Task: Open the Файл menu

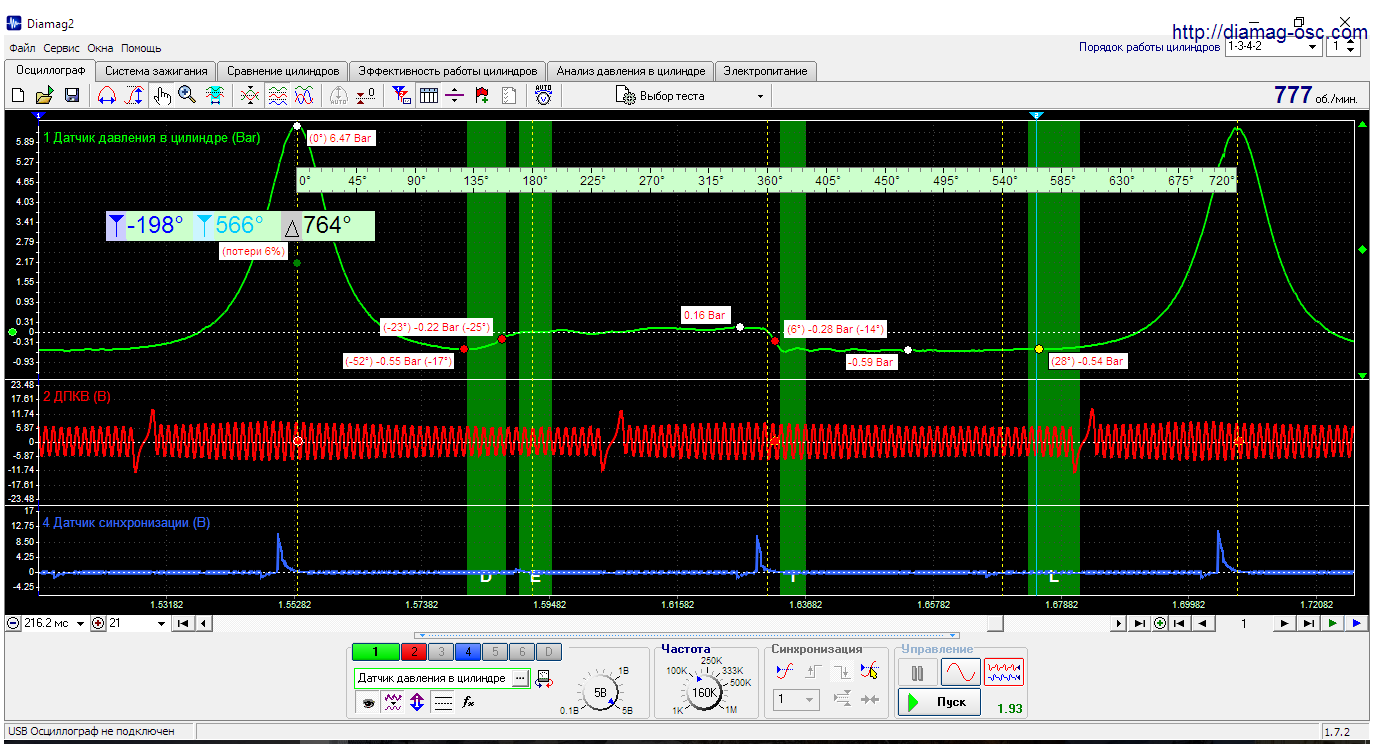Action: point(22,48)
